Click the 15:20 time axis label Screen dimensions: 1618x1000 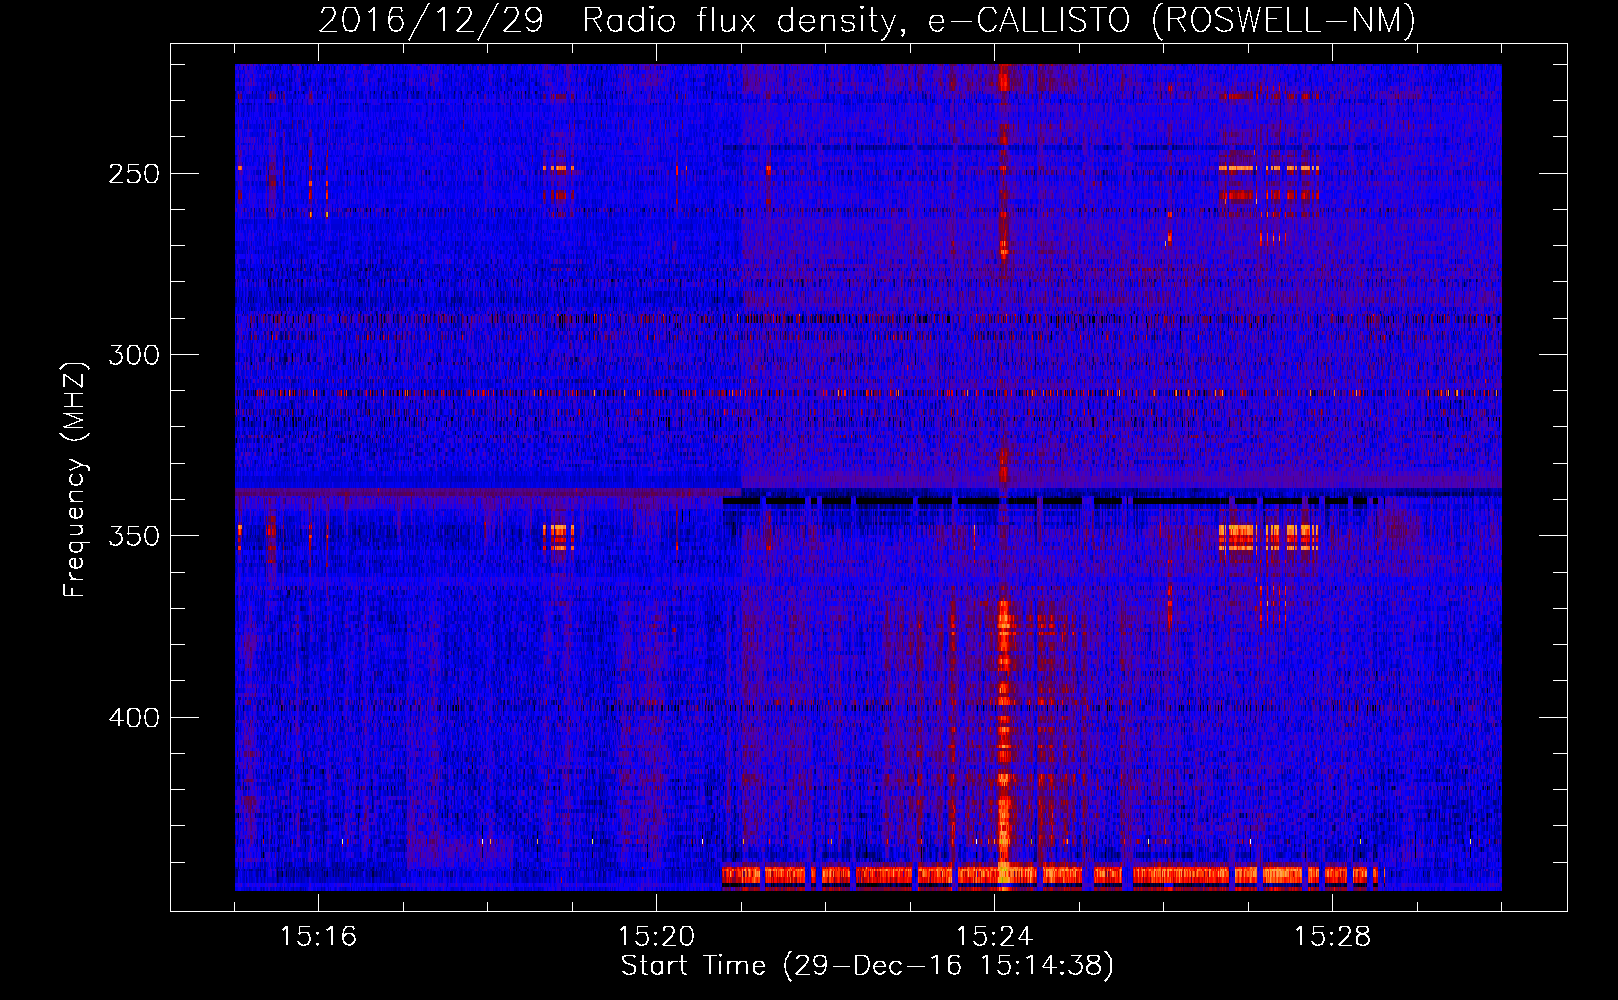click(x=656, y=937)
